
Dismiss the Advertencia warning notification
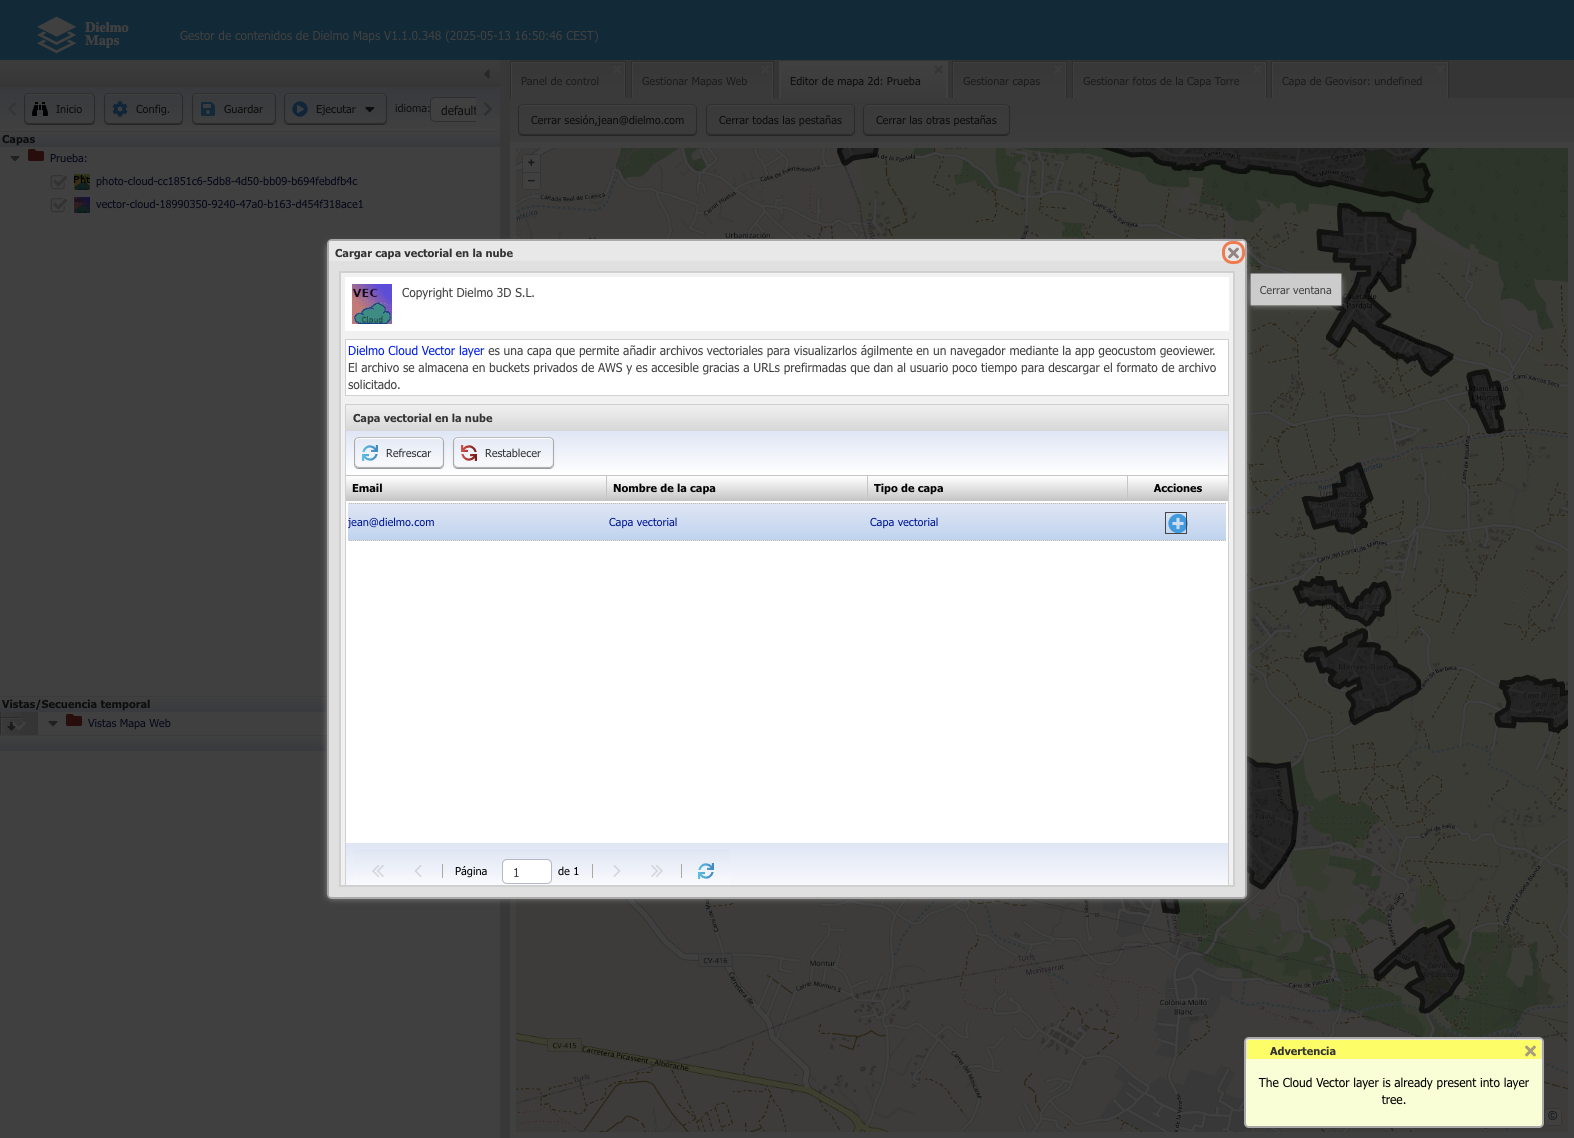coord(1530,1051)
